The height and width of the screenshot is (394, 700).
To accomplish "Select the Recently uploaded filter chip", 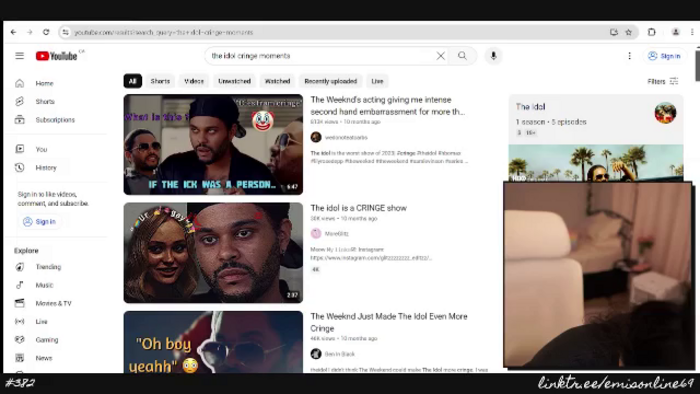I will click(x=331, y=81).
